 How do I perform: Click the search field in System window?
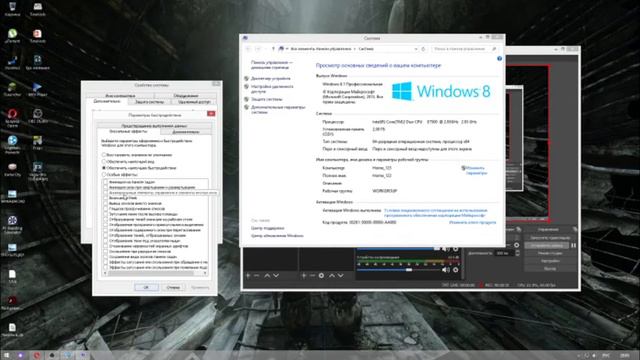pyautogui.click(x=465, y=49)
